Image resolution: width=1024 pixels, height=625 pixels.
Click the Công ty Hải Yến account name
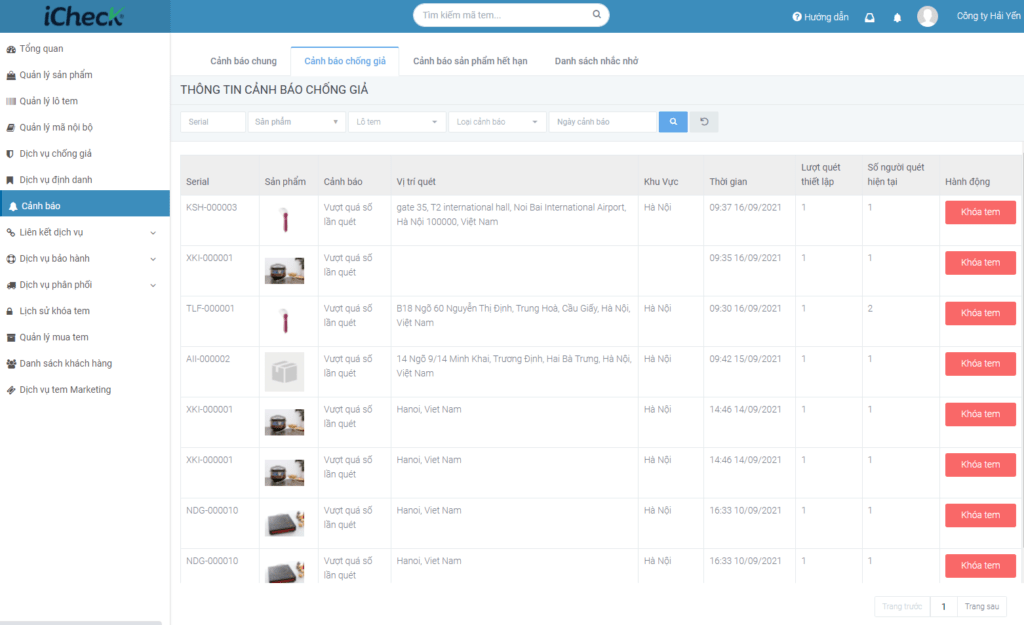click(x=988, y=16)
